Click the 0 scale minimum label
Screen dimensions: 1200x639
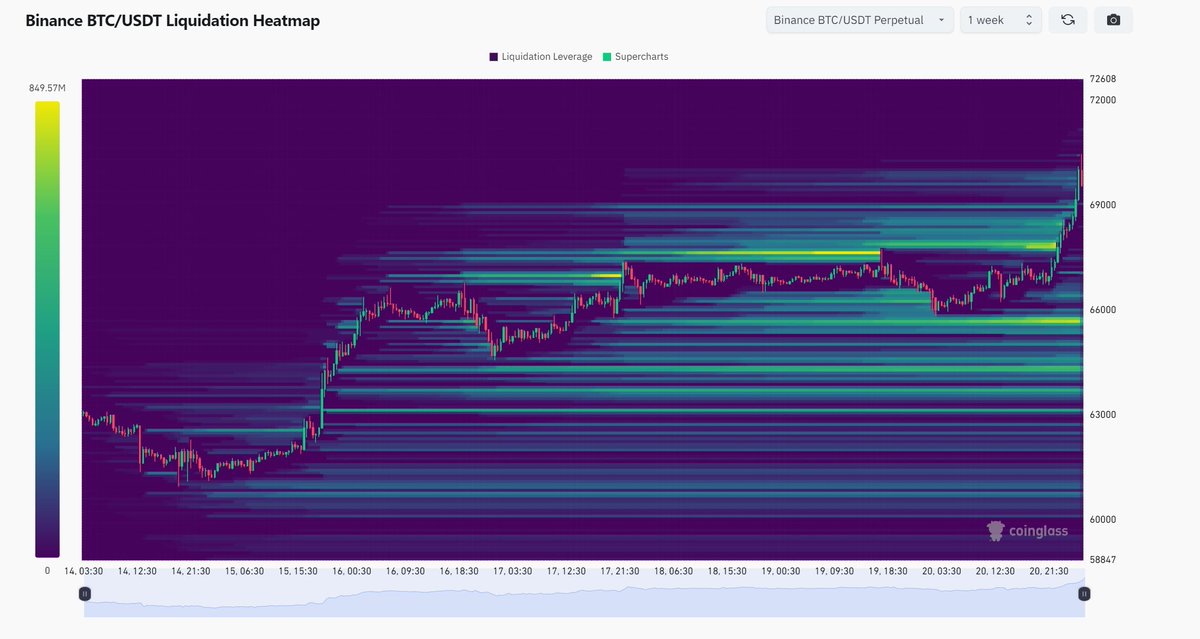[47, 571]
